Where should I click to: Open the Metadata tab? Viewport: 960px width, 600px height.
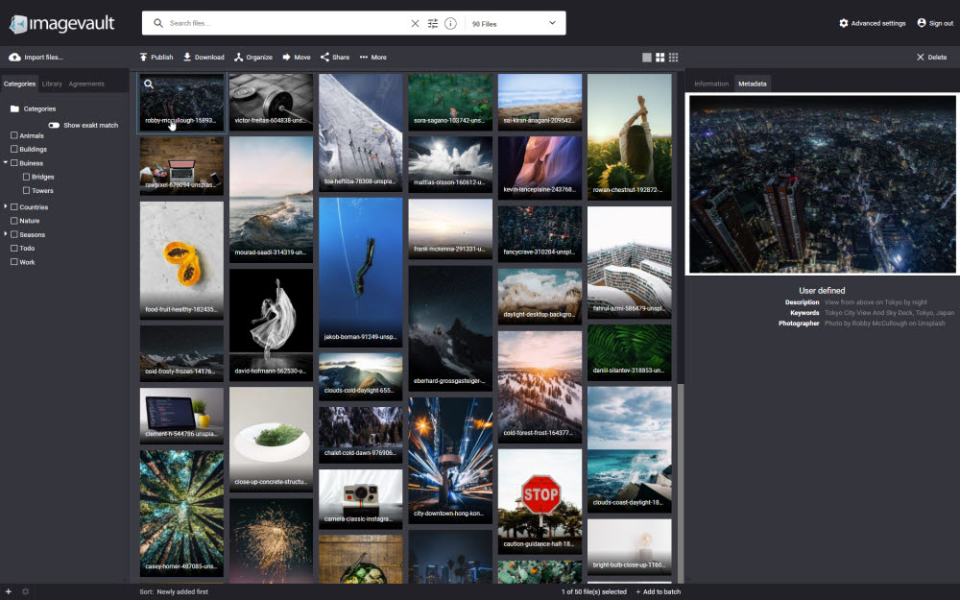pos(752,84)
